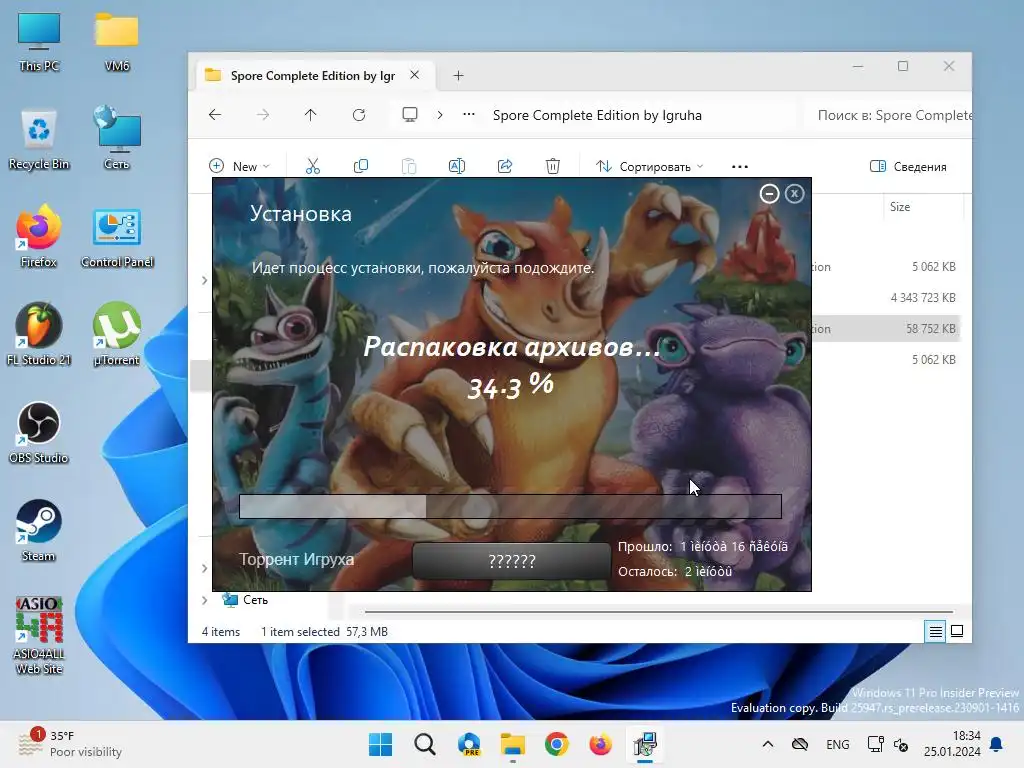
Task: Go back in File Explorer
Action: click(215, 115)
